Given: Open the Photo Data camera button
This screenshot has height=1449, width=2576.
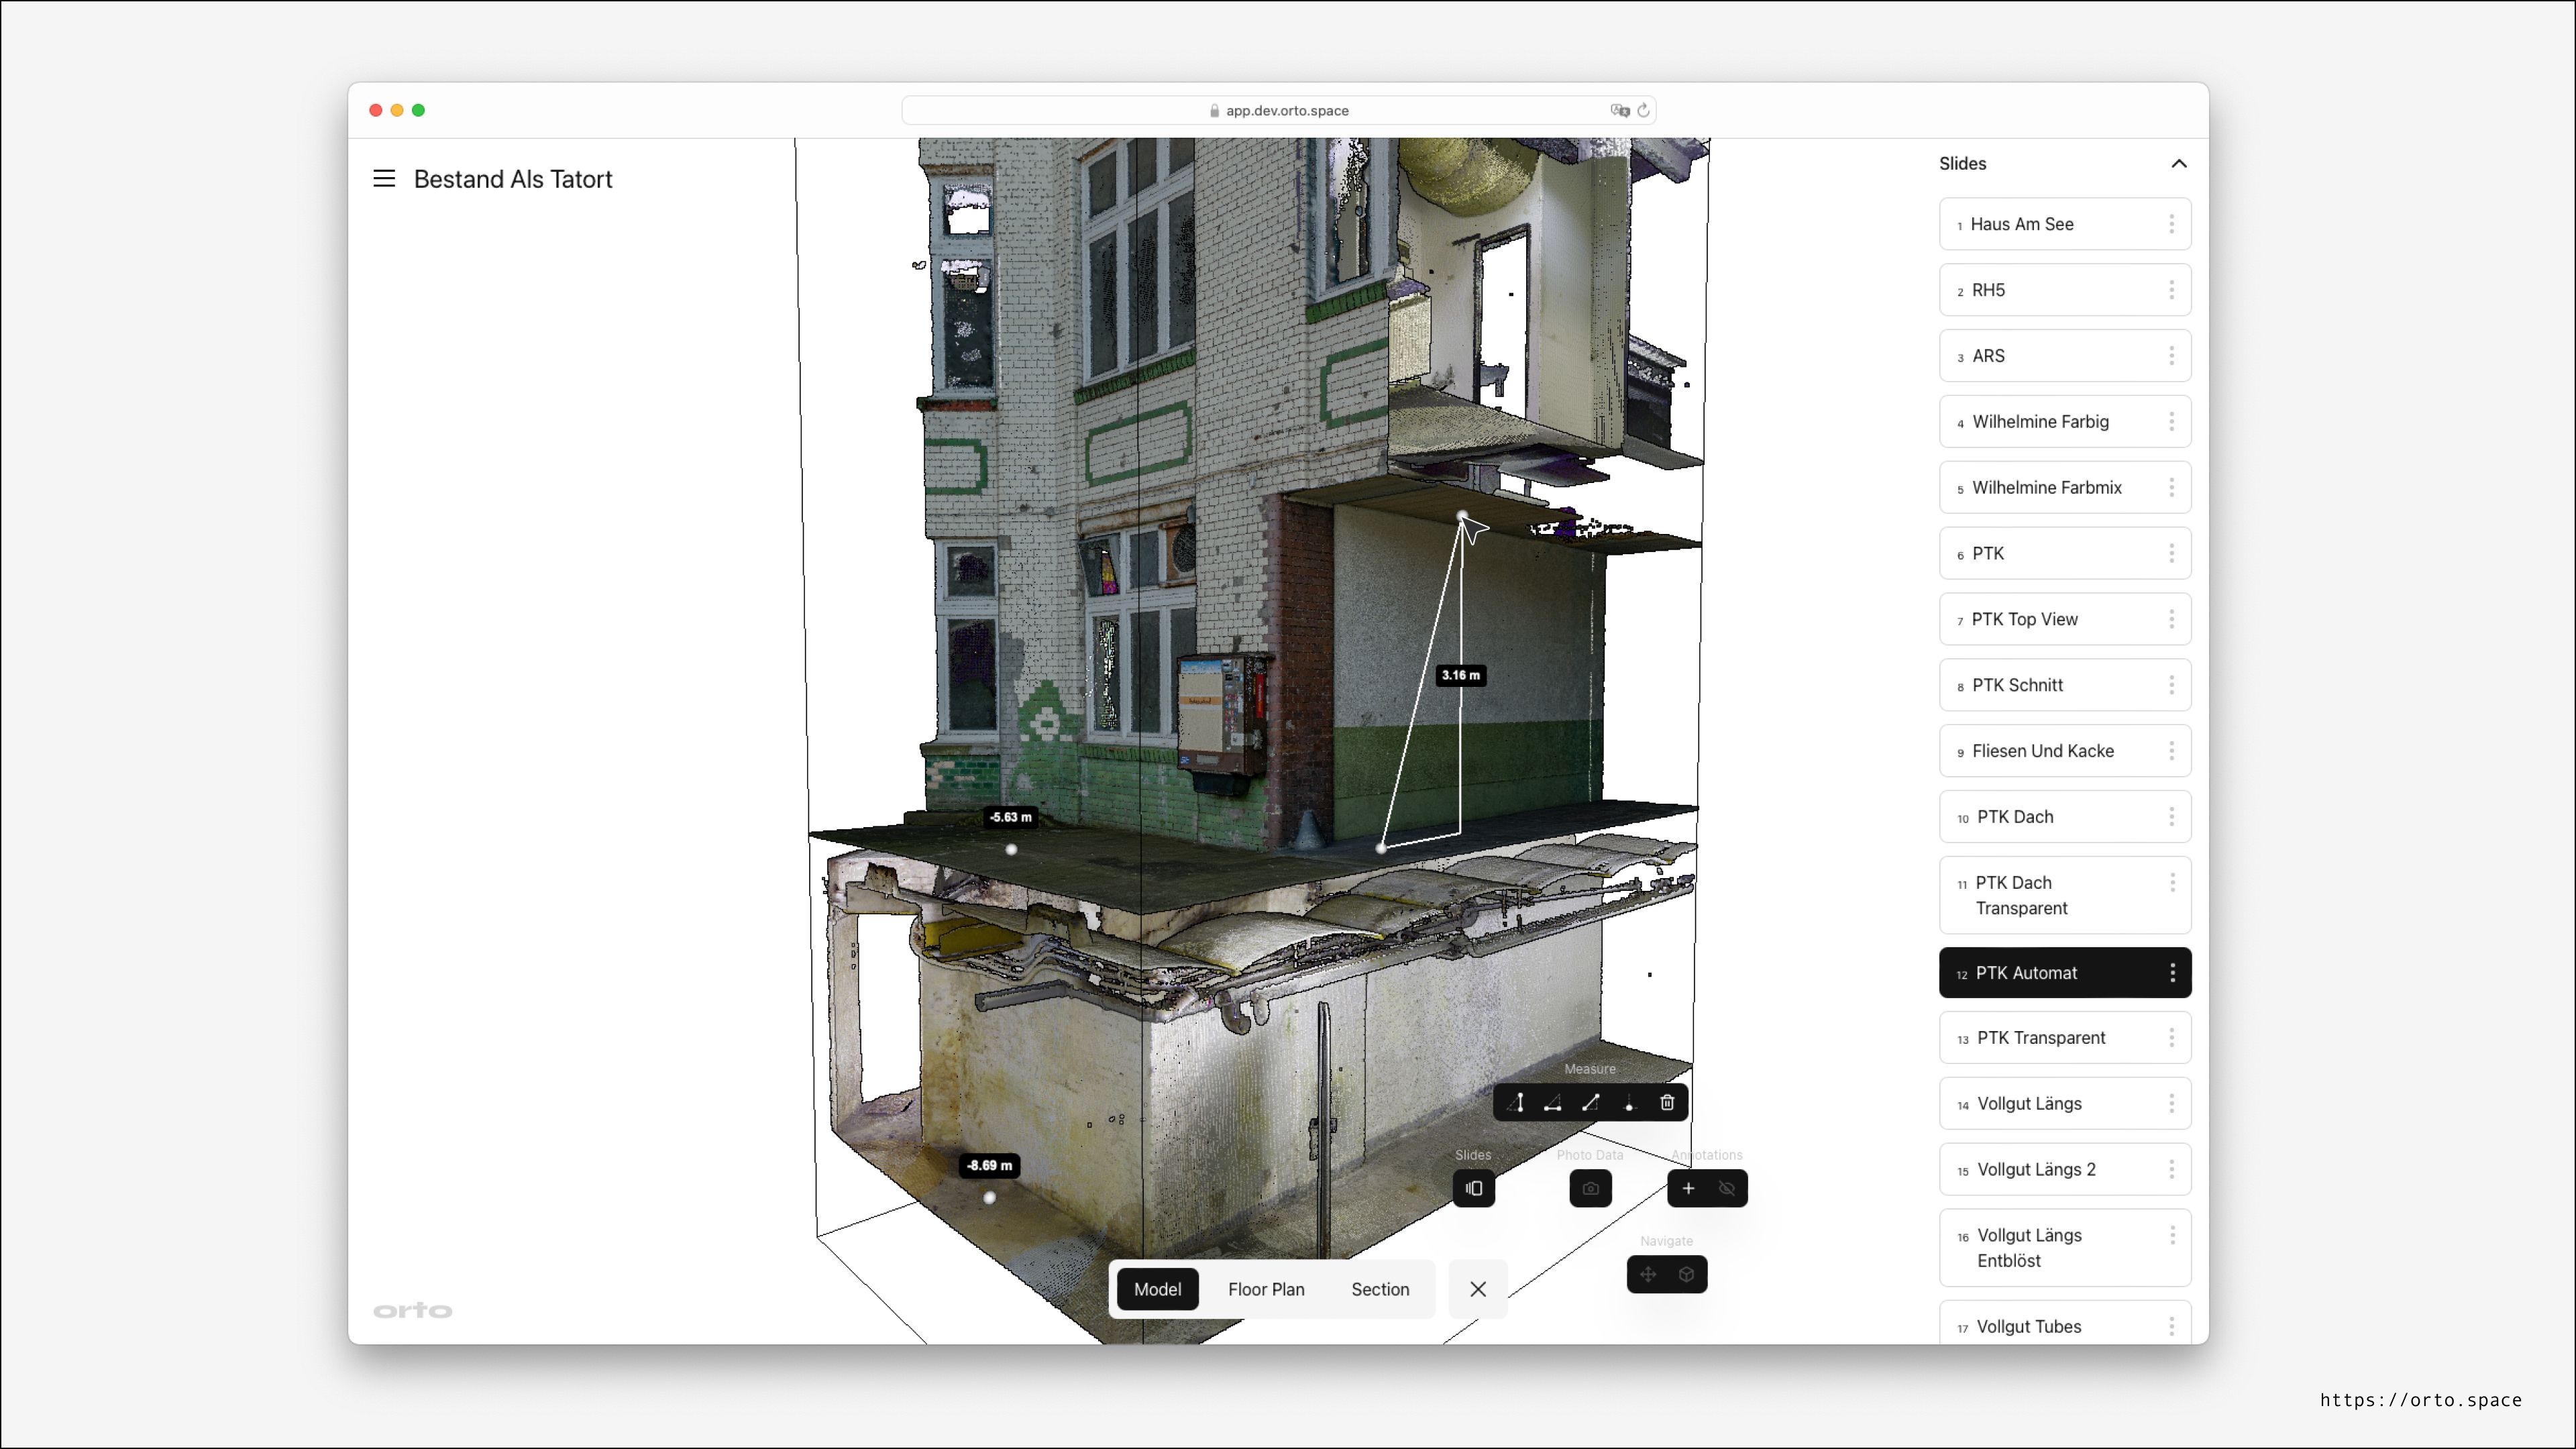Looking at the screenshot, I should pyautogui.click(x=1590, y=1189).
